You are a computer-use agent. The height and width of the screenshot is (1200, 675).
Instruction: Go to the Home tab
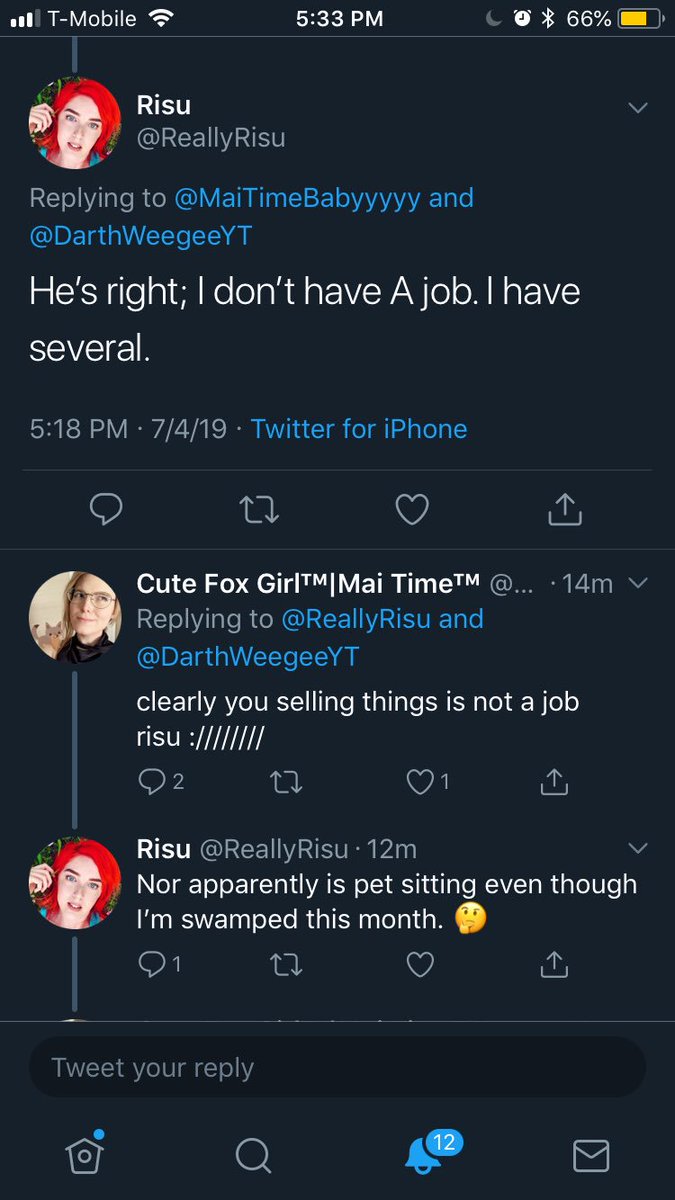coord(85,1156)
